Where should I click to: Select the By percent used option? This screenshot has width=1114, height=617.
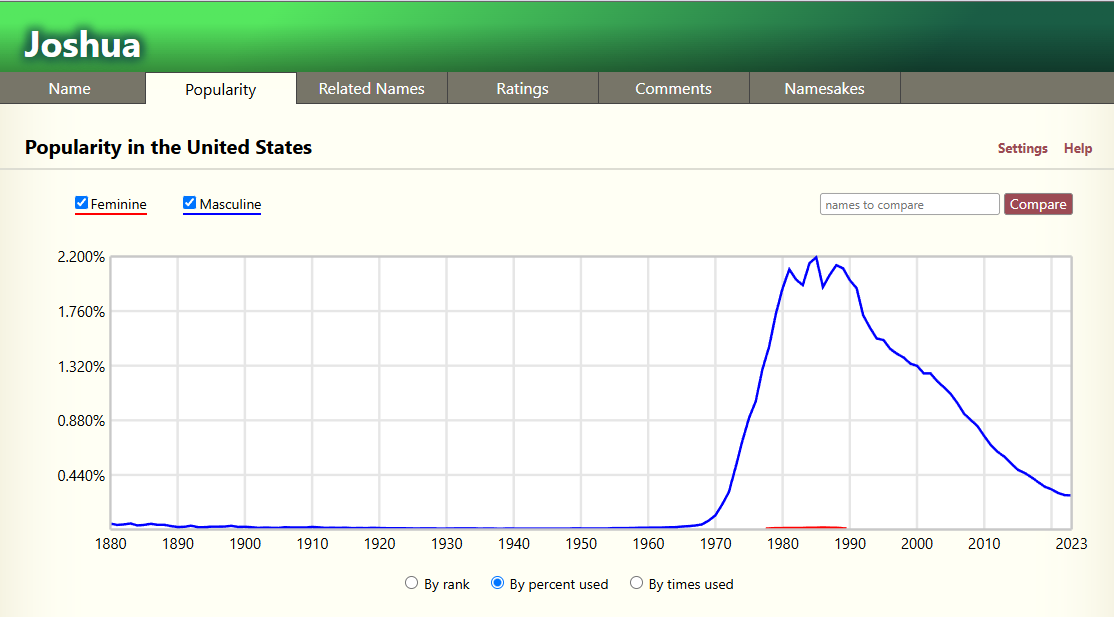(x=497, y=583)
